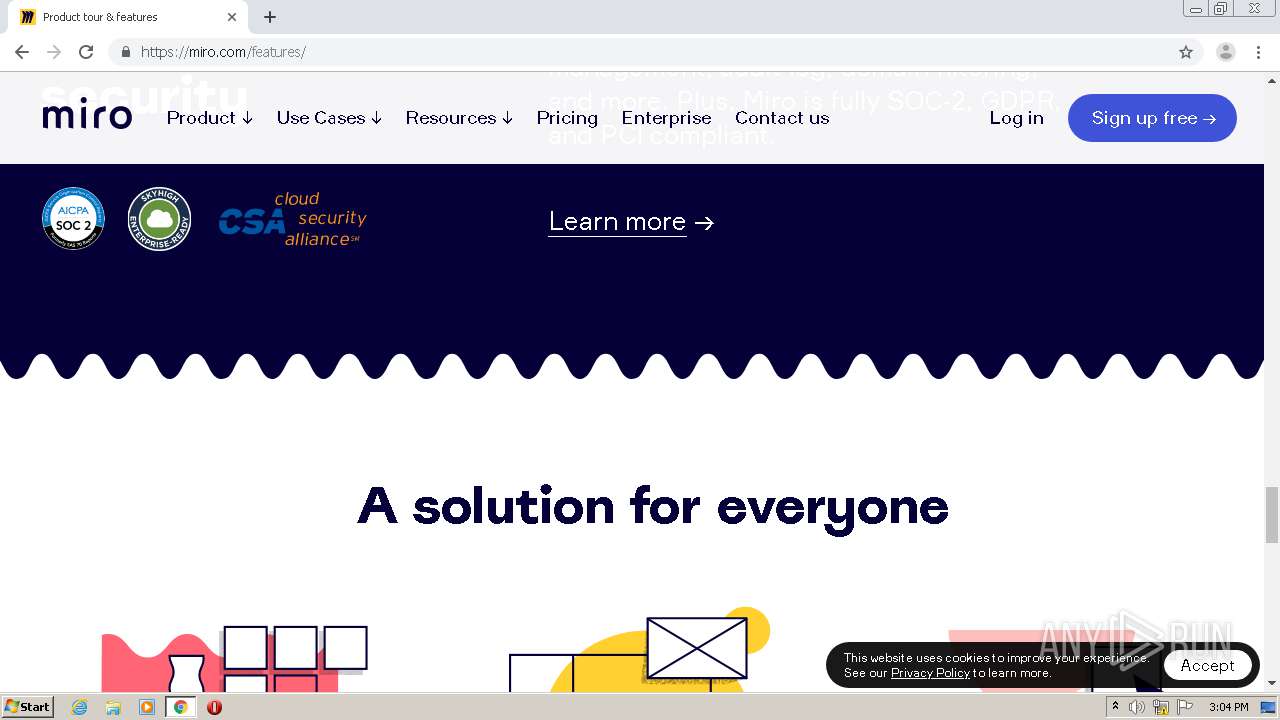1280x720 pixels.
Task: Click the Skyhigh Enterprise-Ready badge
Action: [159, 218]
